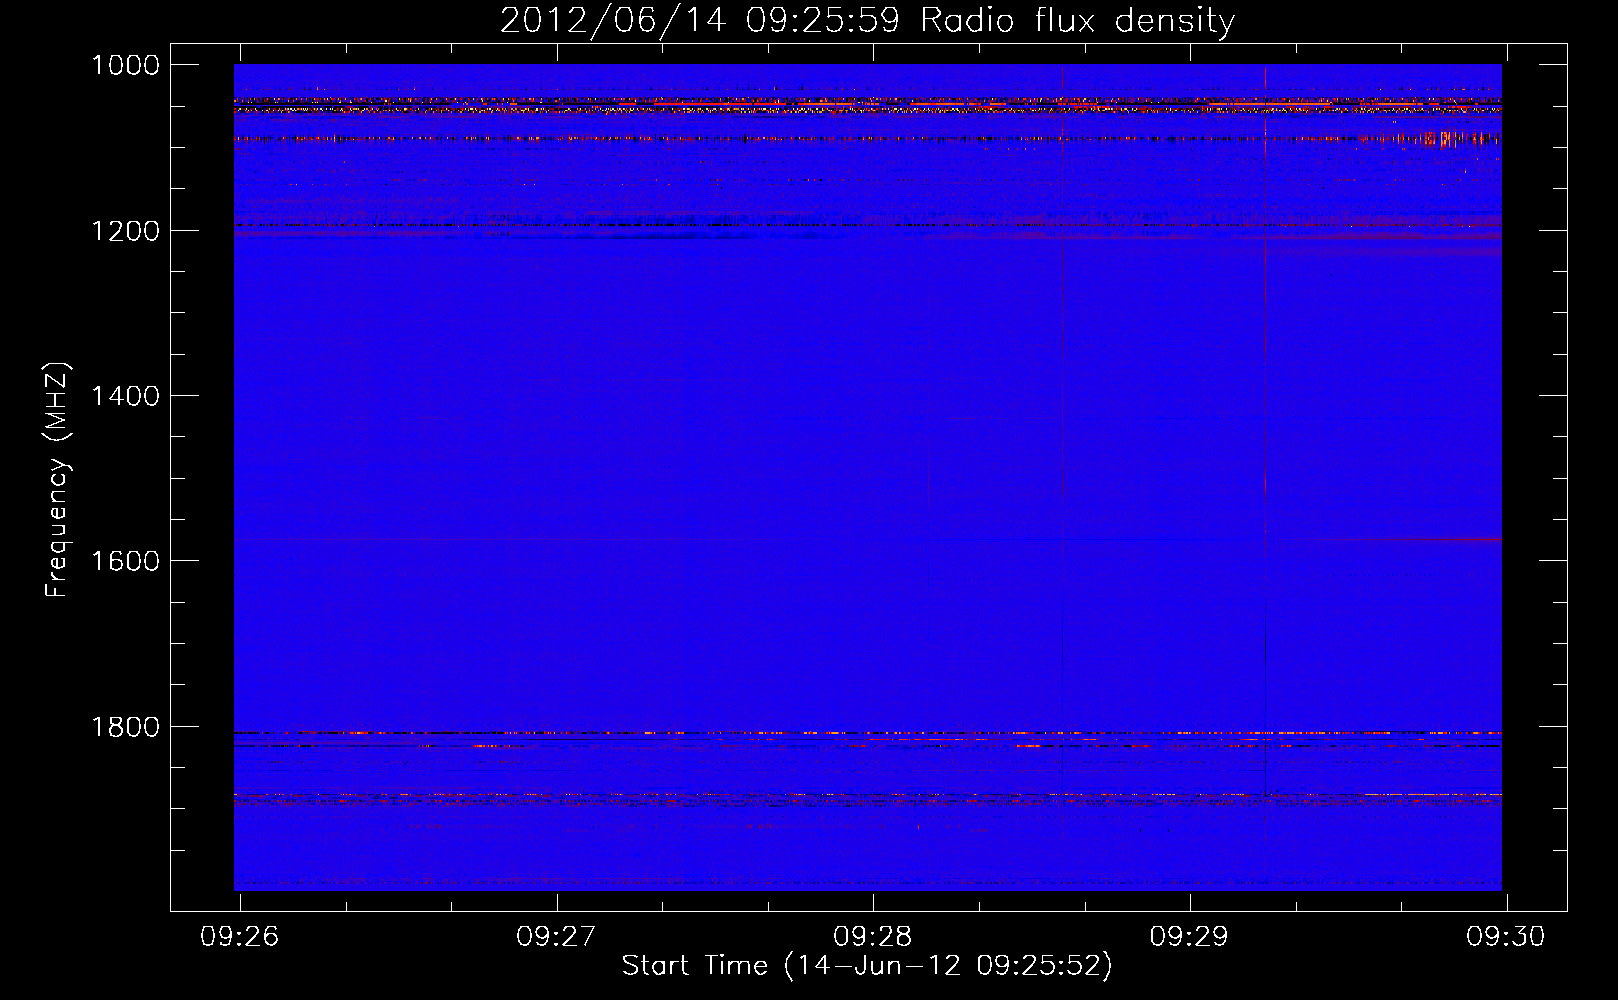Click the 1800 frequency tick label

[x=125, y=727]
